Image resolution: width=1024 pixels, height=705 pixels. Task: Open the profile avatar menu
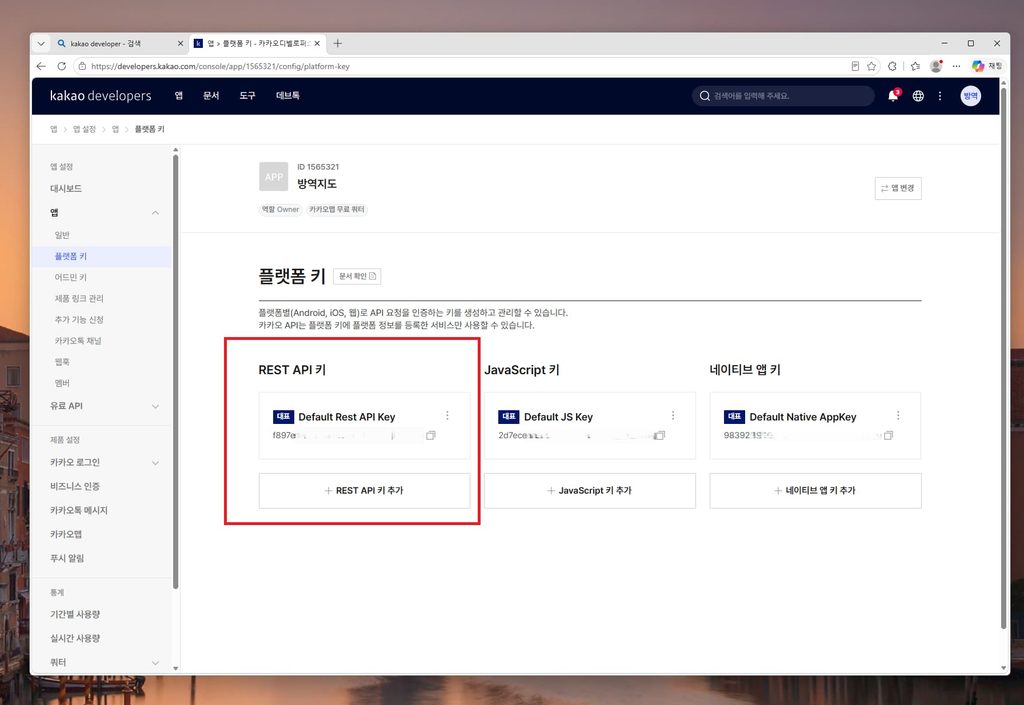[970, 96]
